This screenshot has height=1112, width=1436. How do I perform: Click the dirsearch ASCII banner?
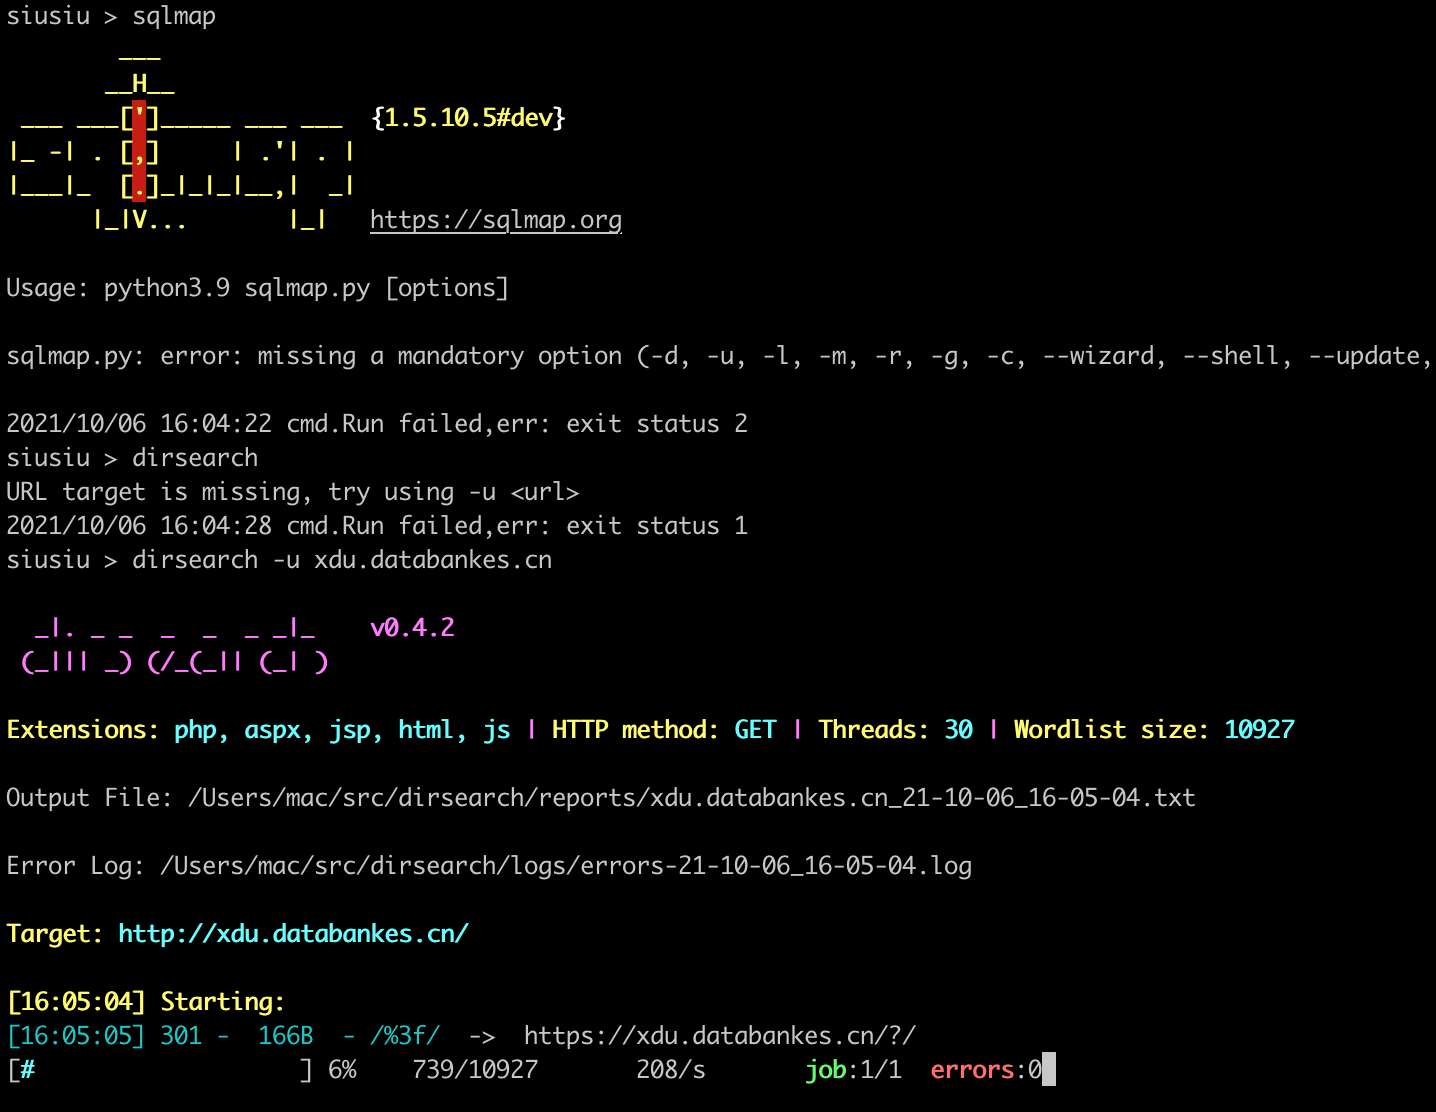tap(170, 645)
